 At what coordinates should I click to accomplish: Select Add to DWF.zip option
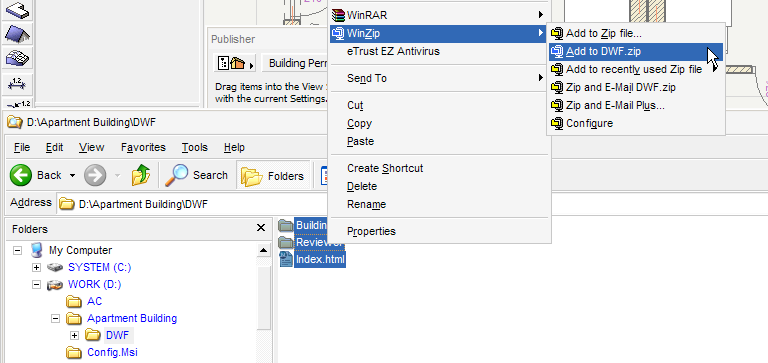pyautogui.click(x=635, y=51)
